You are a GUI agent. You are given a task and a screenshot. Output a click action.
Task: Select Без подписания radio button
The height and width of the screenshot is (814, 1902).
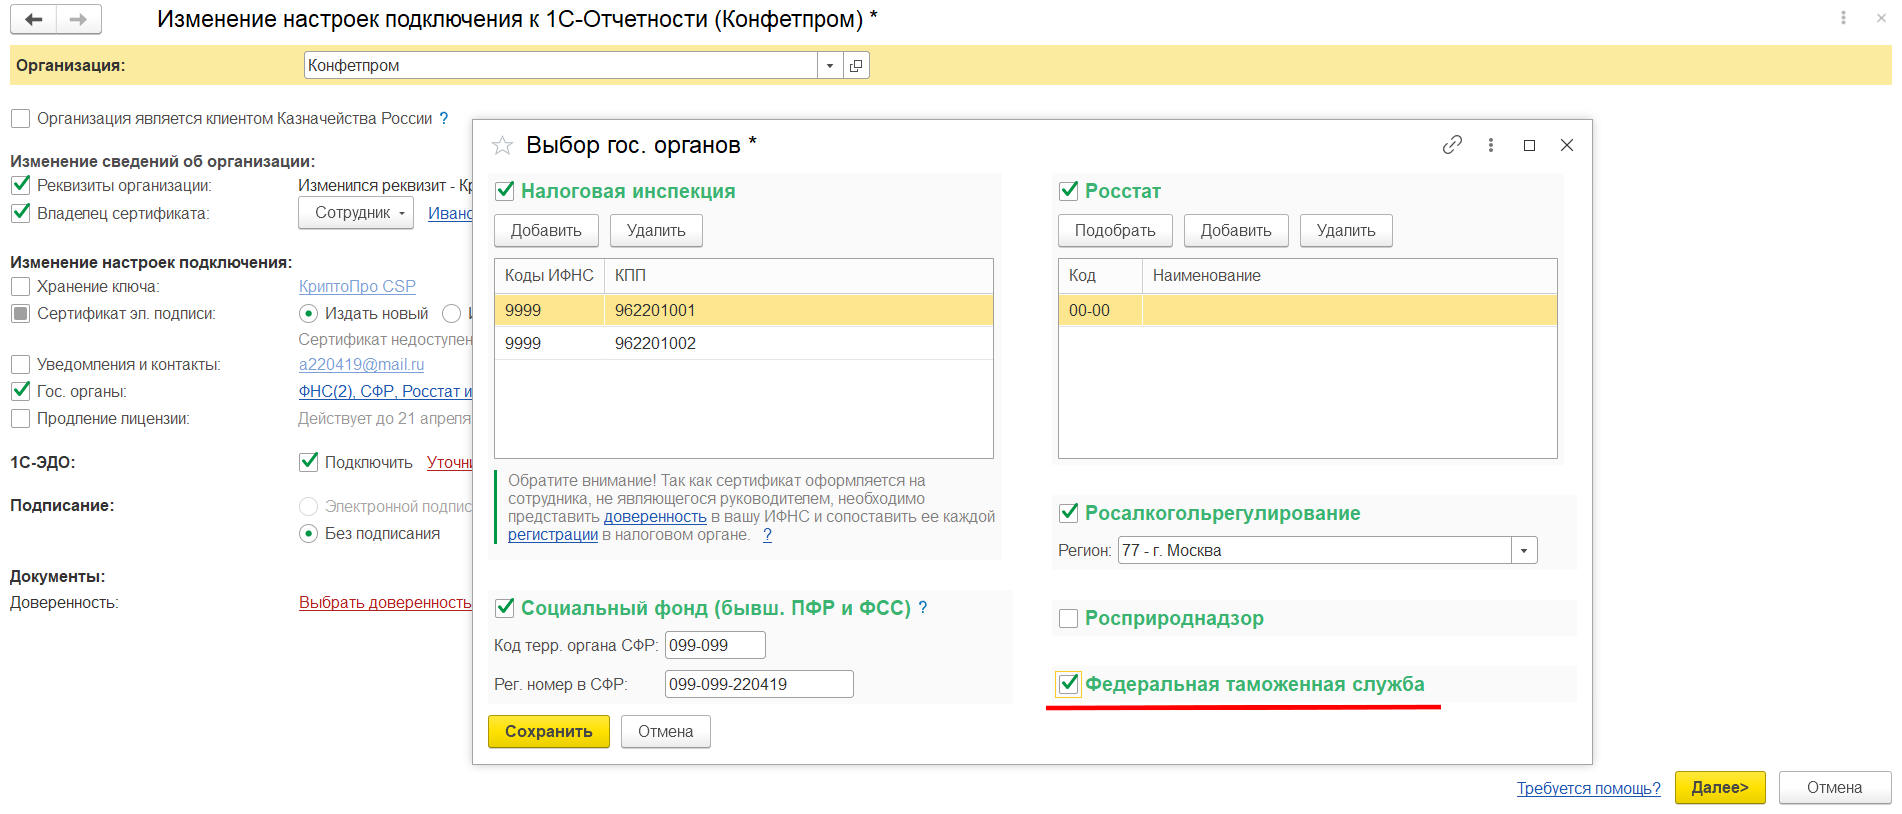click(309, 533)
